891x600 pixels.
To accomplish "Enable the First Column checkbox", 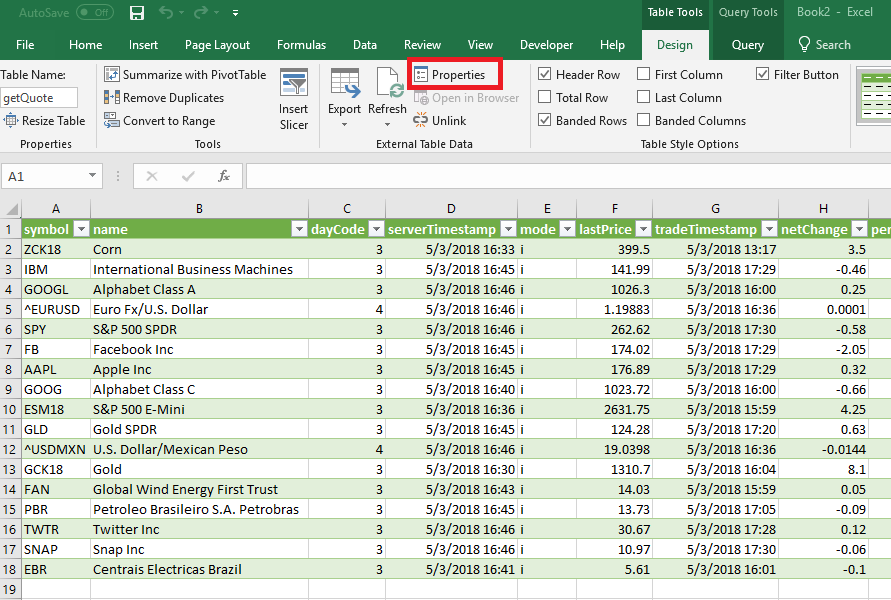I will (x=643, y=74).
